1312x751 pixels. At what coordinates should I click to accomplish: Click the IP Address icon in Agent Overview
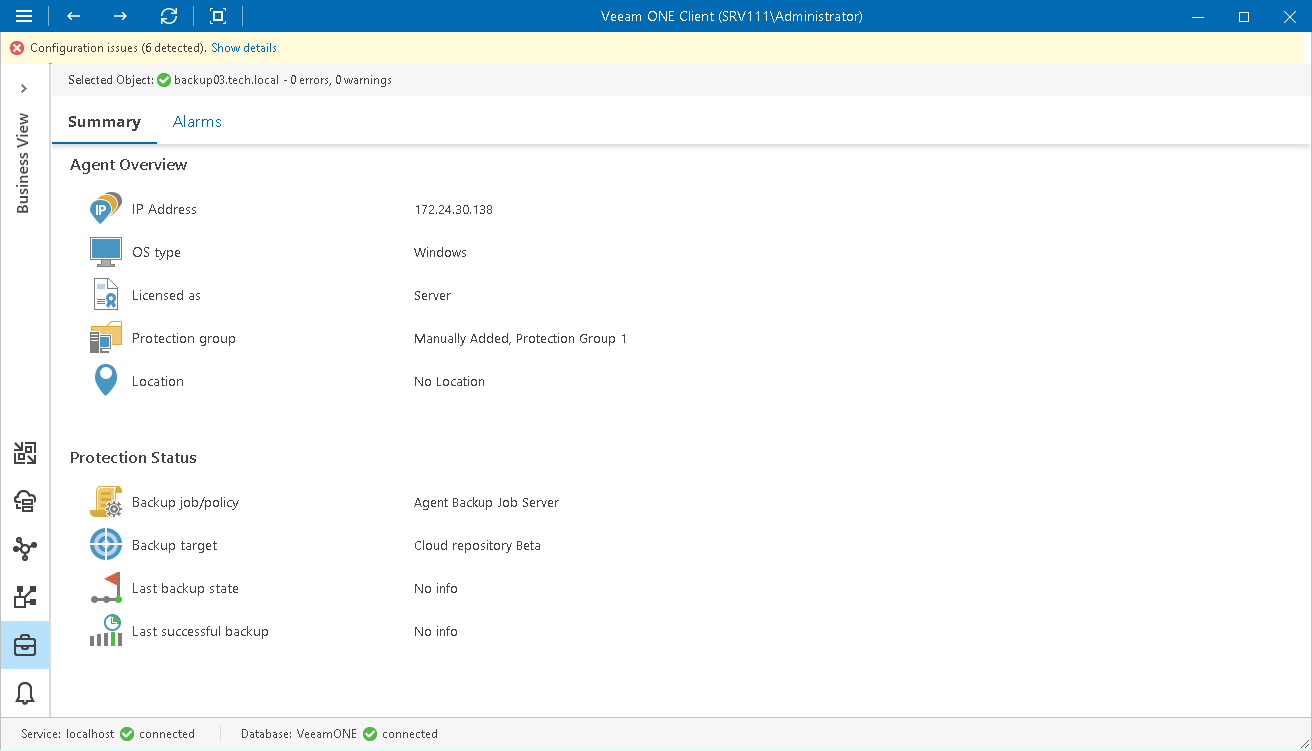pyautogui.click(x=105, y=208)
